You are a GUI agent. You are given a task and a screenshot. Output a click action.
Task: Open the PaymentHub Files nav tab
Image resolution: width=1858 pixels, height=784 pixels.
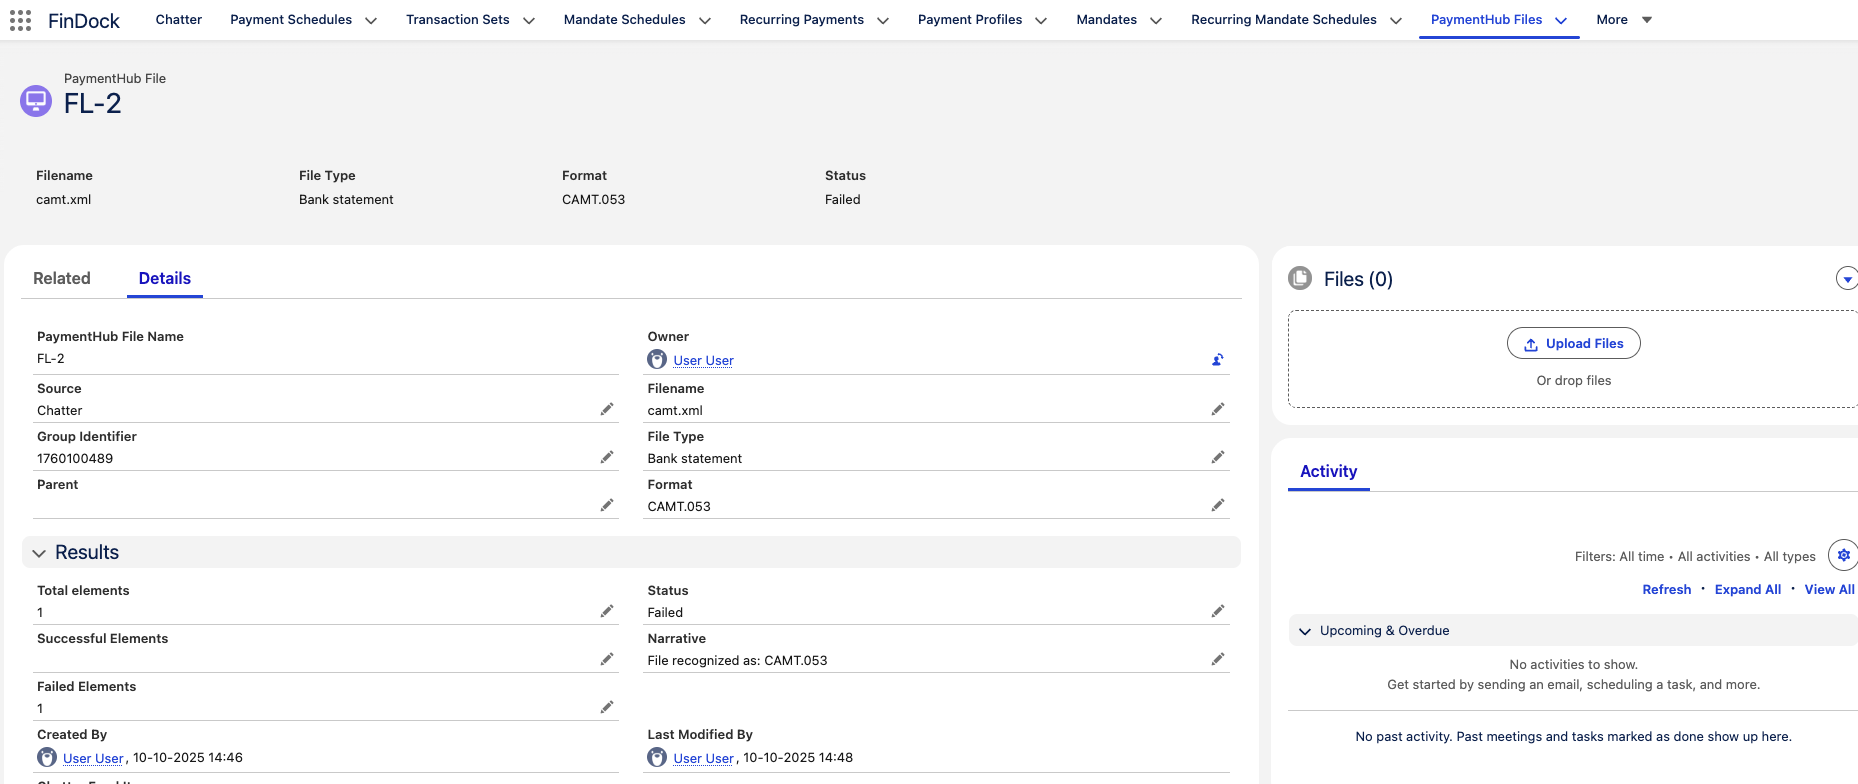point(1486,19)
